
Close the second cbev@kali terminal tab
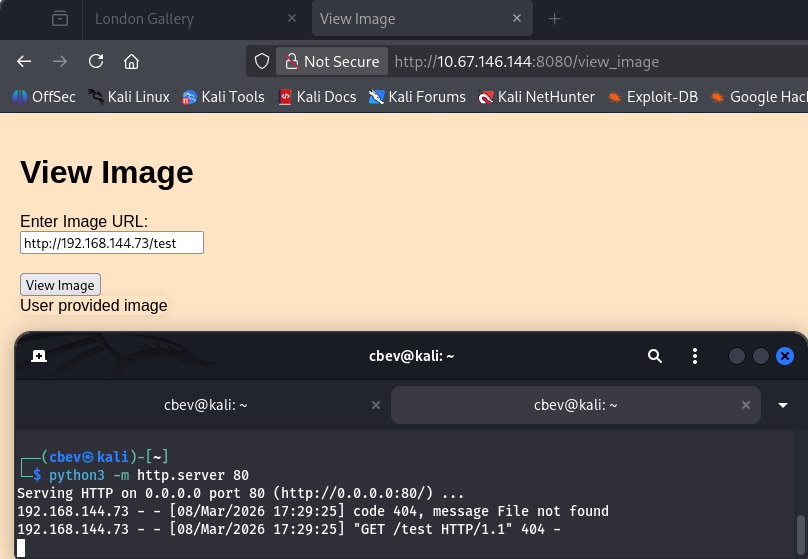[x=746, y=405]
